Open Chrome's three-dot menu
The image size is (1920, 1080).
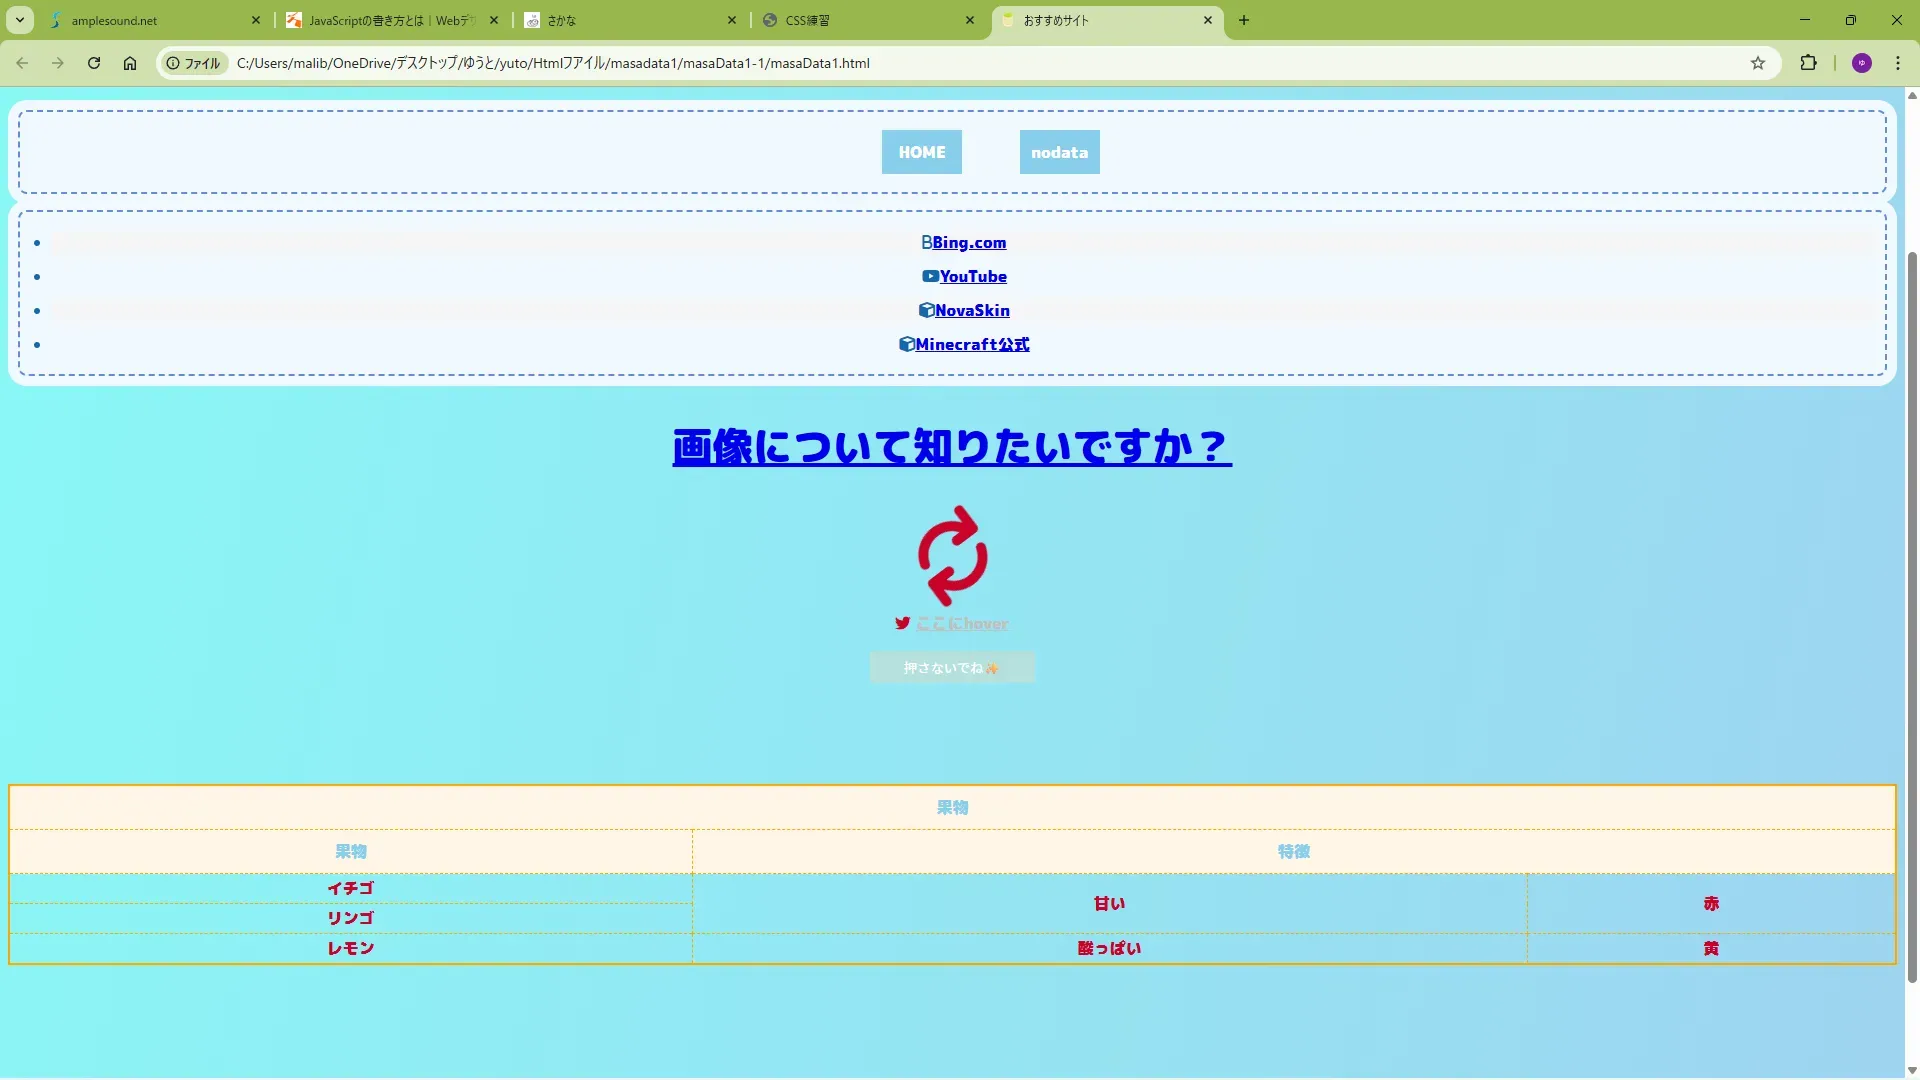tap(1898, 63)
